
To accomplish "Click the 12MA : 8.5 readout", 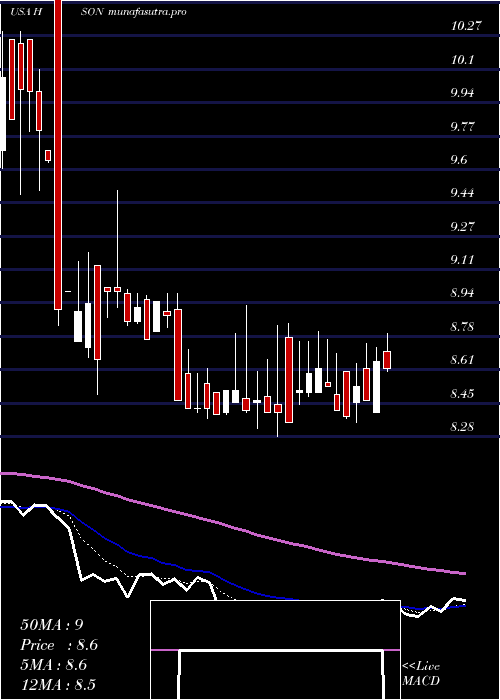I will point(58,684).
